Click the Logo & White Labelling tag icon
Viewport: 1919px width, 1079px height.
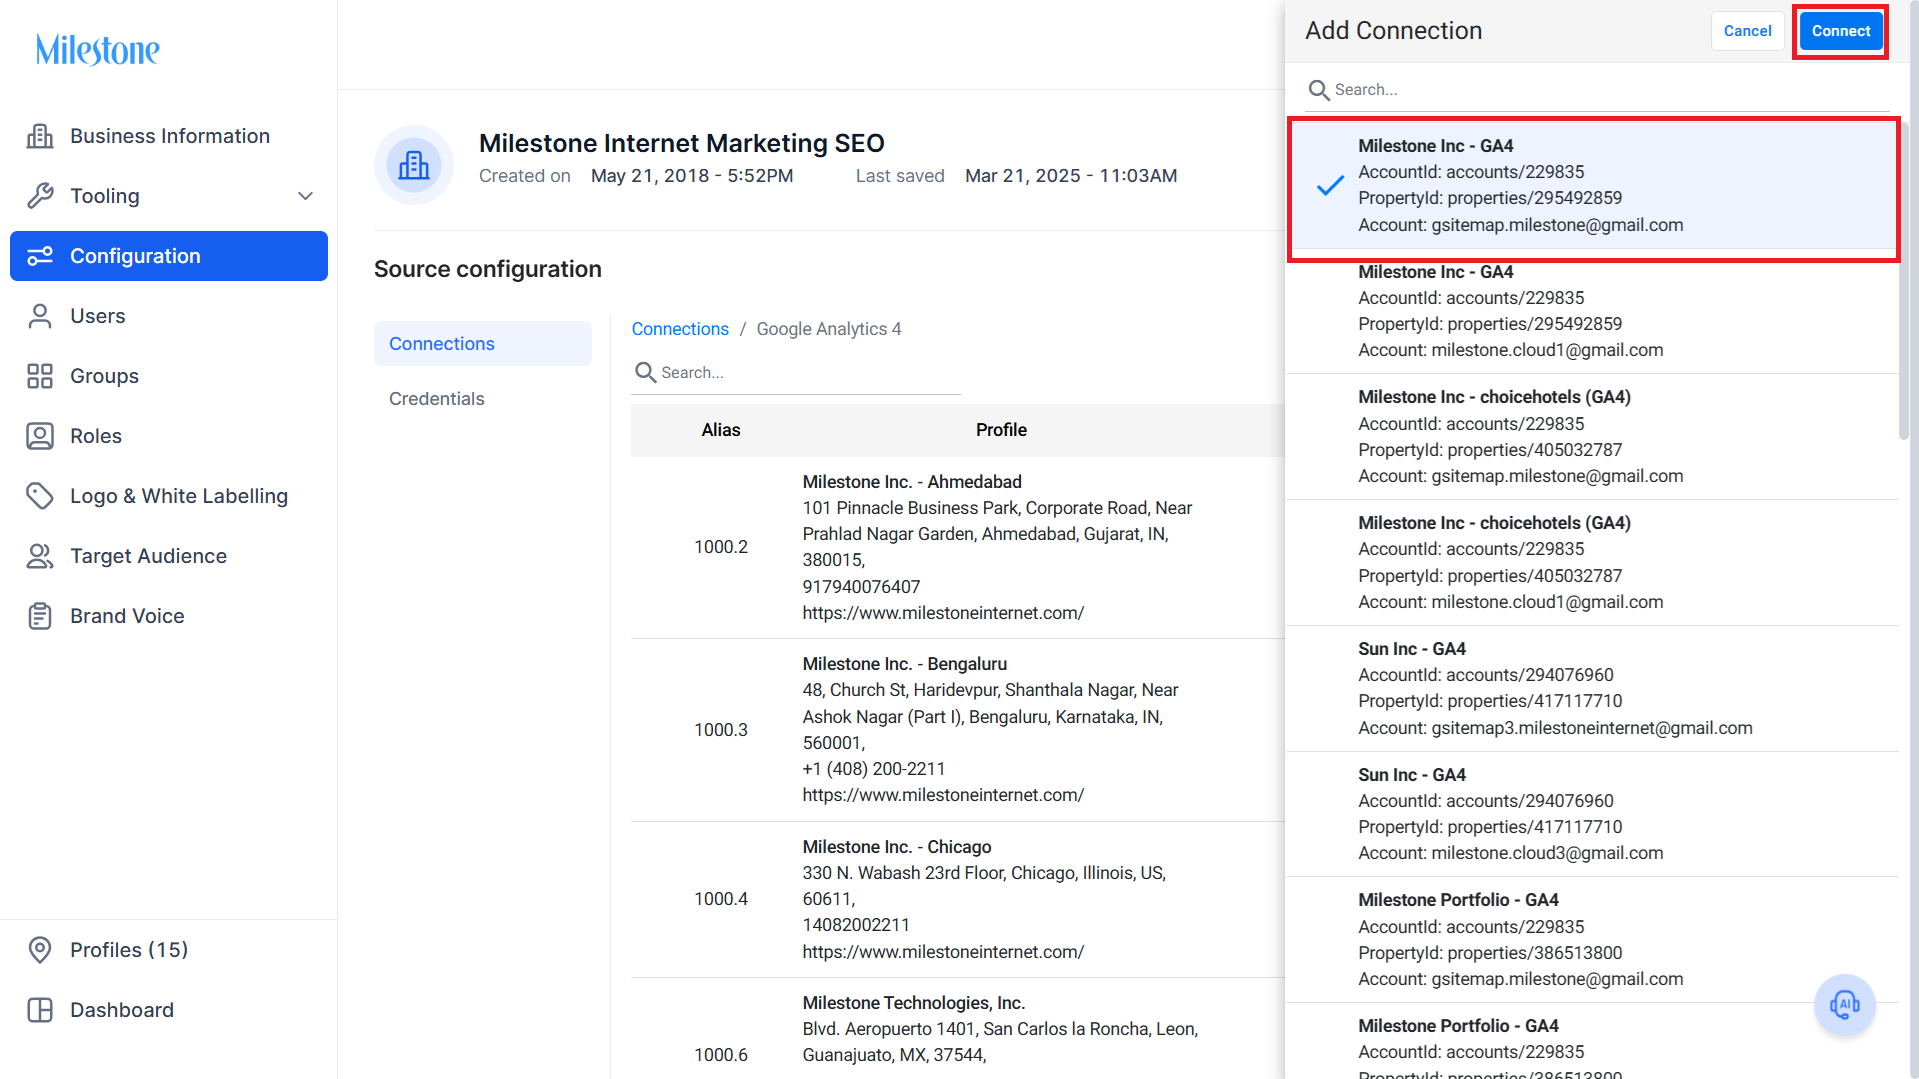40,496
